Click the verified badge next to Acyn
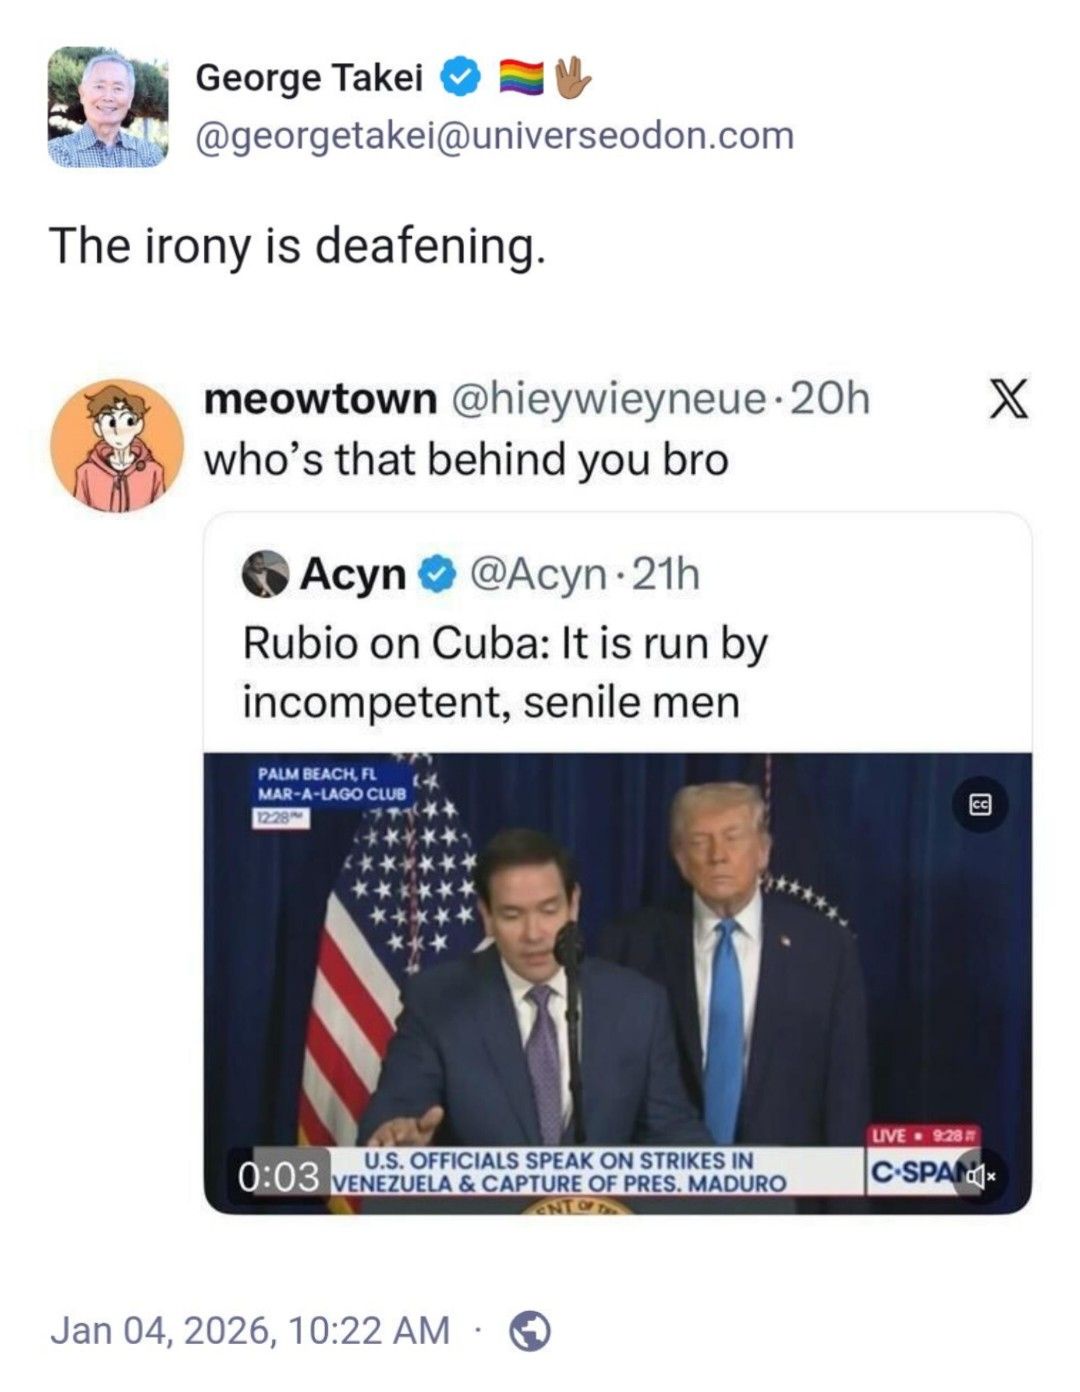Screen dimensions: 1080x1392 (435, 574)
